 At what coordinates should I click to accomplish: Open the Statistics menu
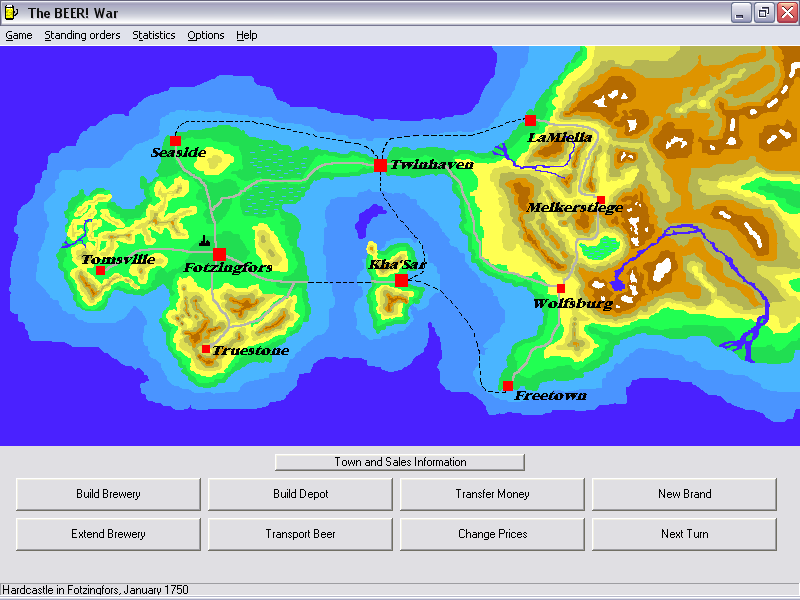click(x=153, y=35)
